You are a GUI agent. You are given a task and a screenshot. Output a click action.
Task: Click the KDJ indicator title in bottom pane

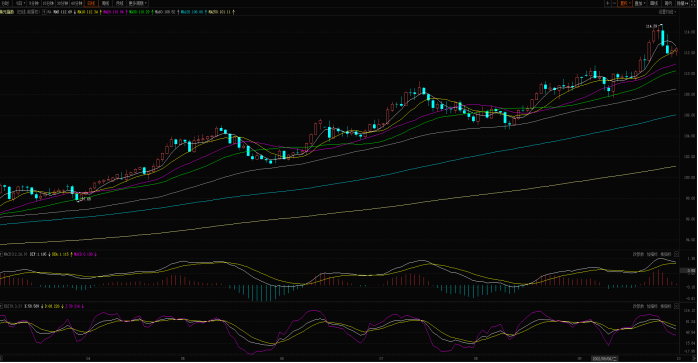(12, 306)
